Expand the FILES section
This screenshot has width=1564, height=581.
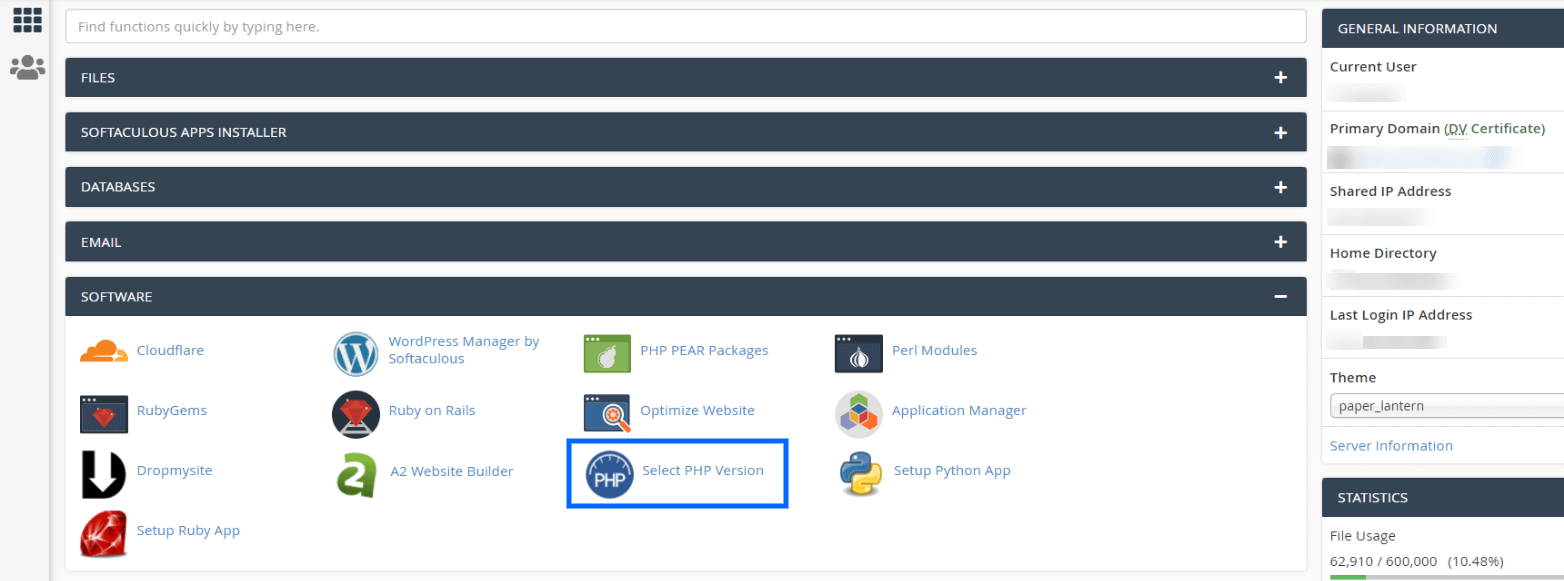pos(1280,76)
